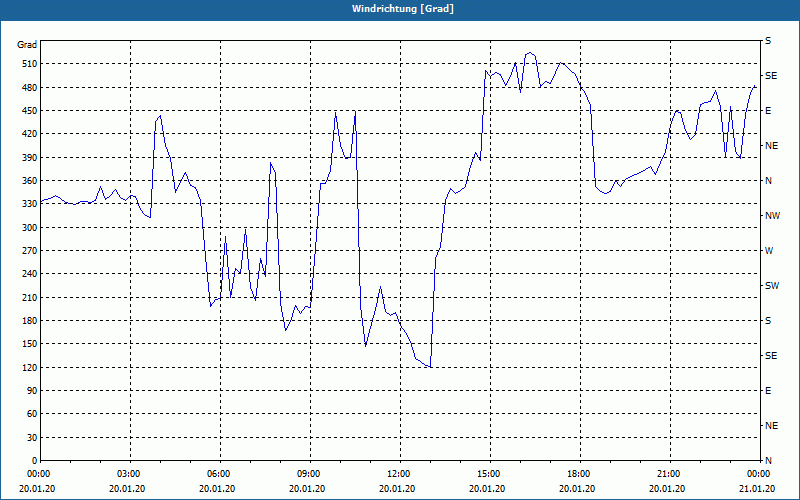
Task: Click the W compass label
Action: click(x=769, y=251)
